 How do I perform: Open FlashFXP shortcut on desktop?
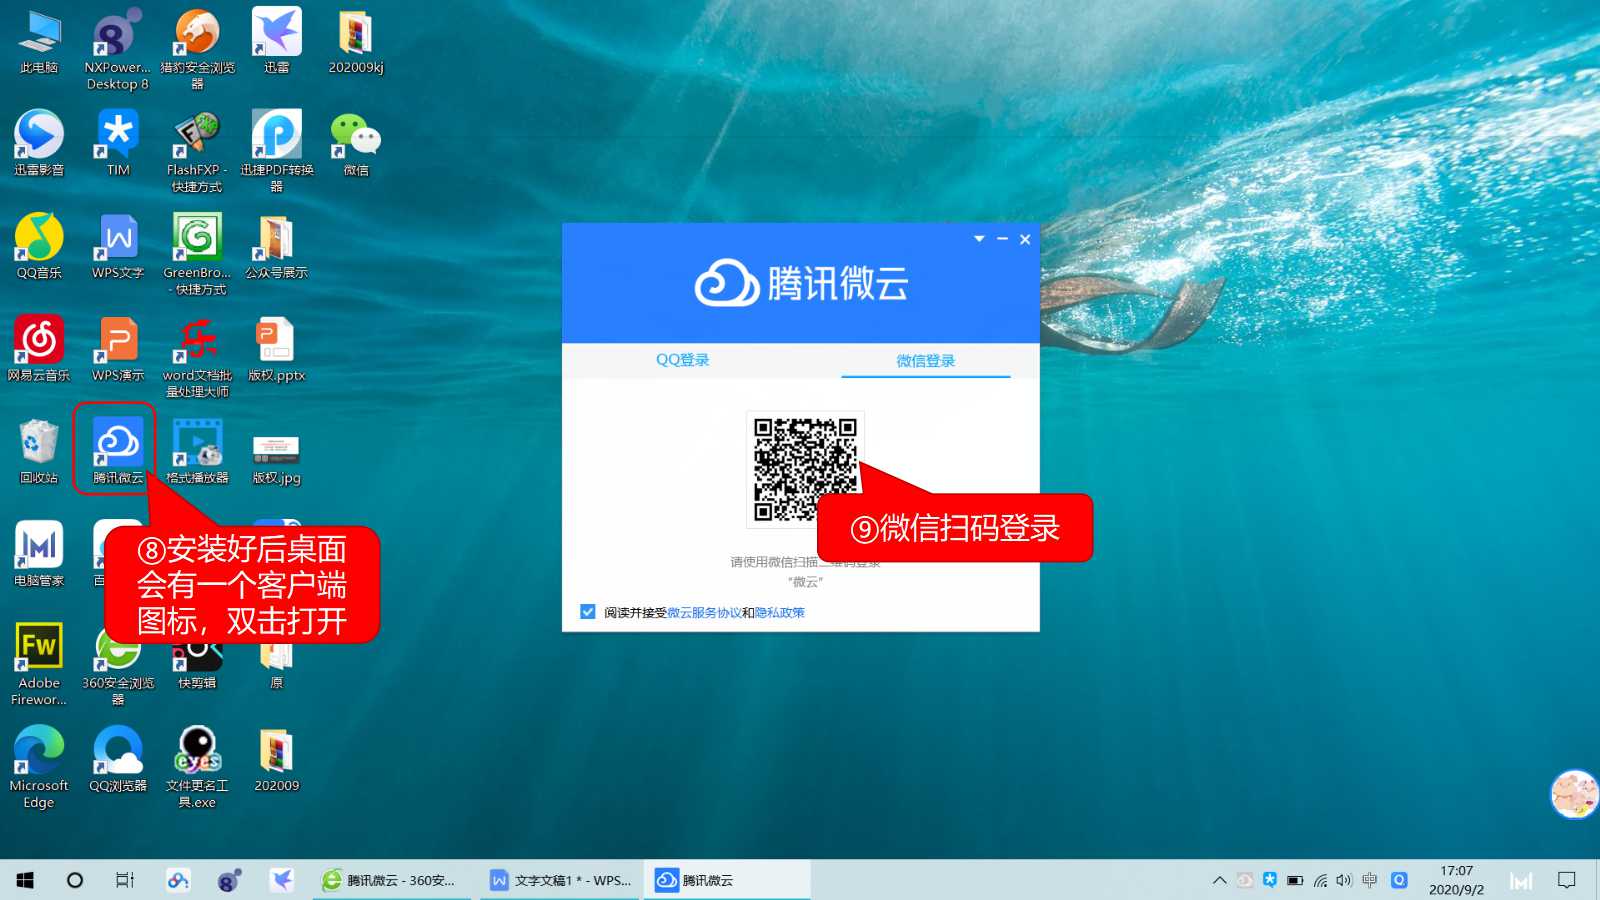coord(197,152)
